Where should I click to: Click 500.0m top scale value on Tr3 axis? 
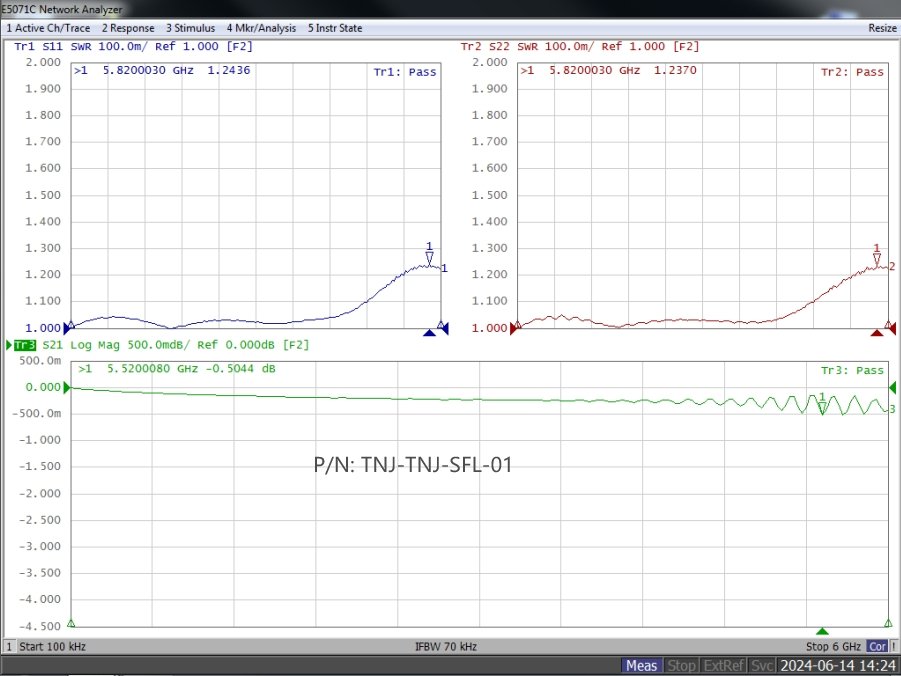click(x=40, y=360)
